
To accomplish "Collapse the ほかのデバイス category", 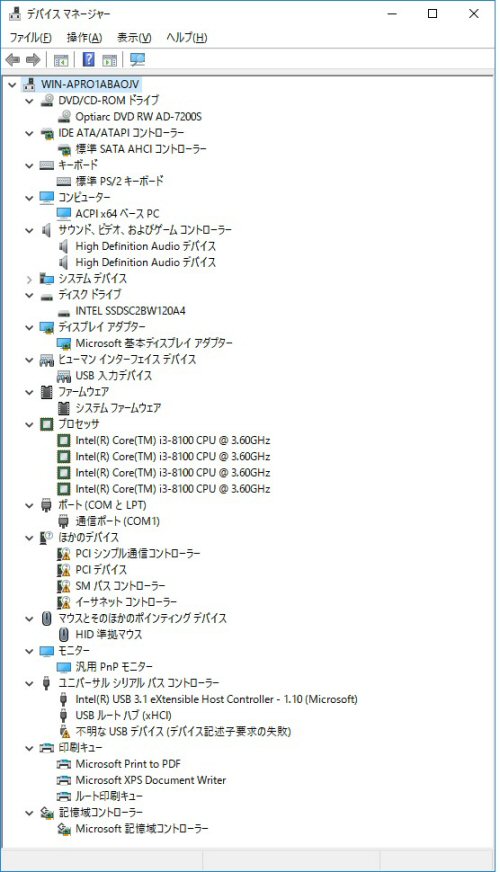I will [29, 538].
